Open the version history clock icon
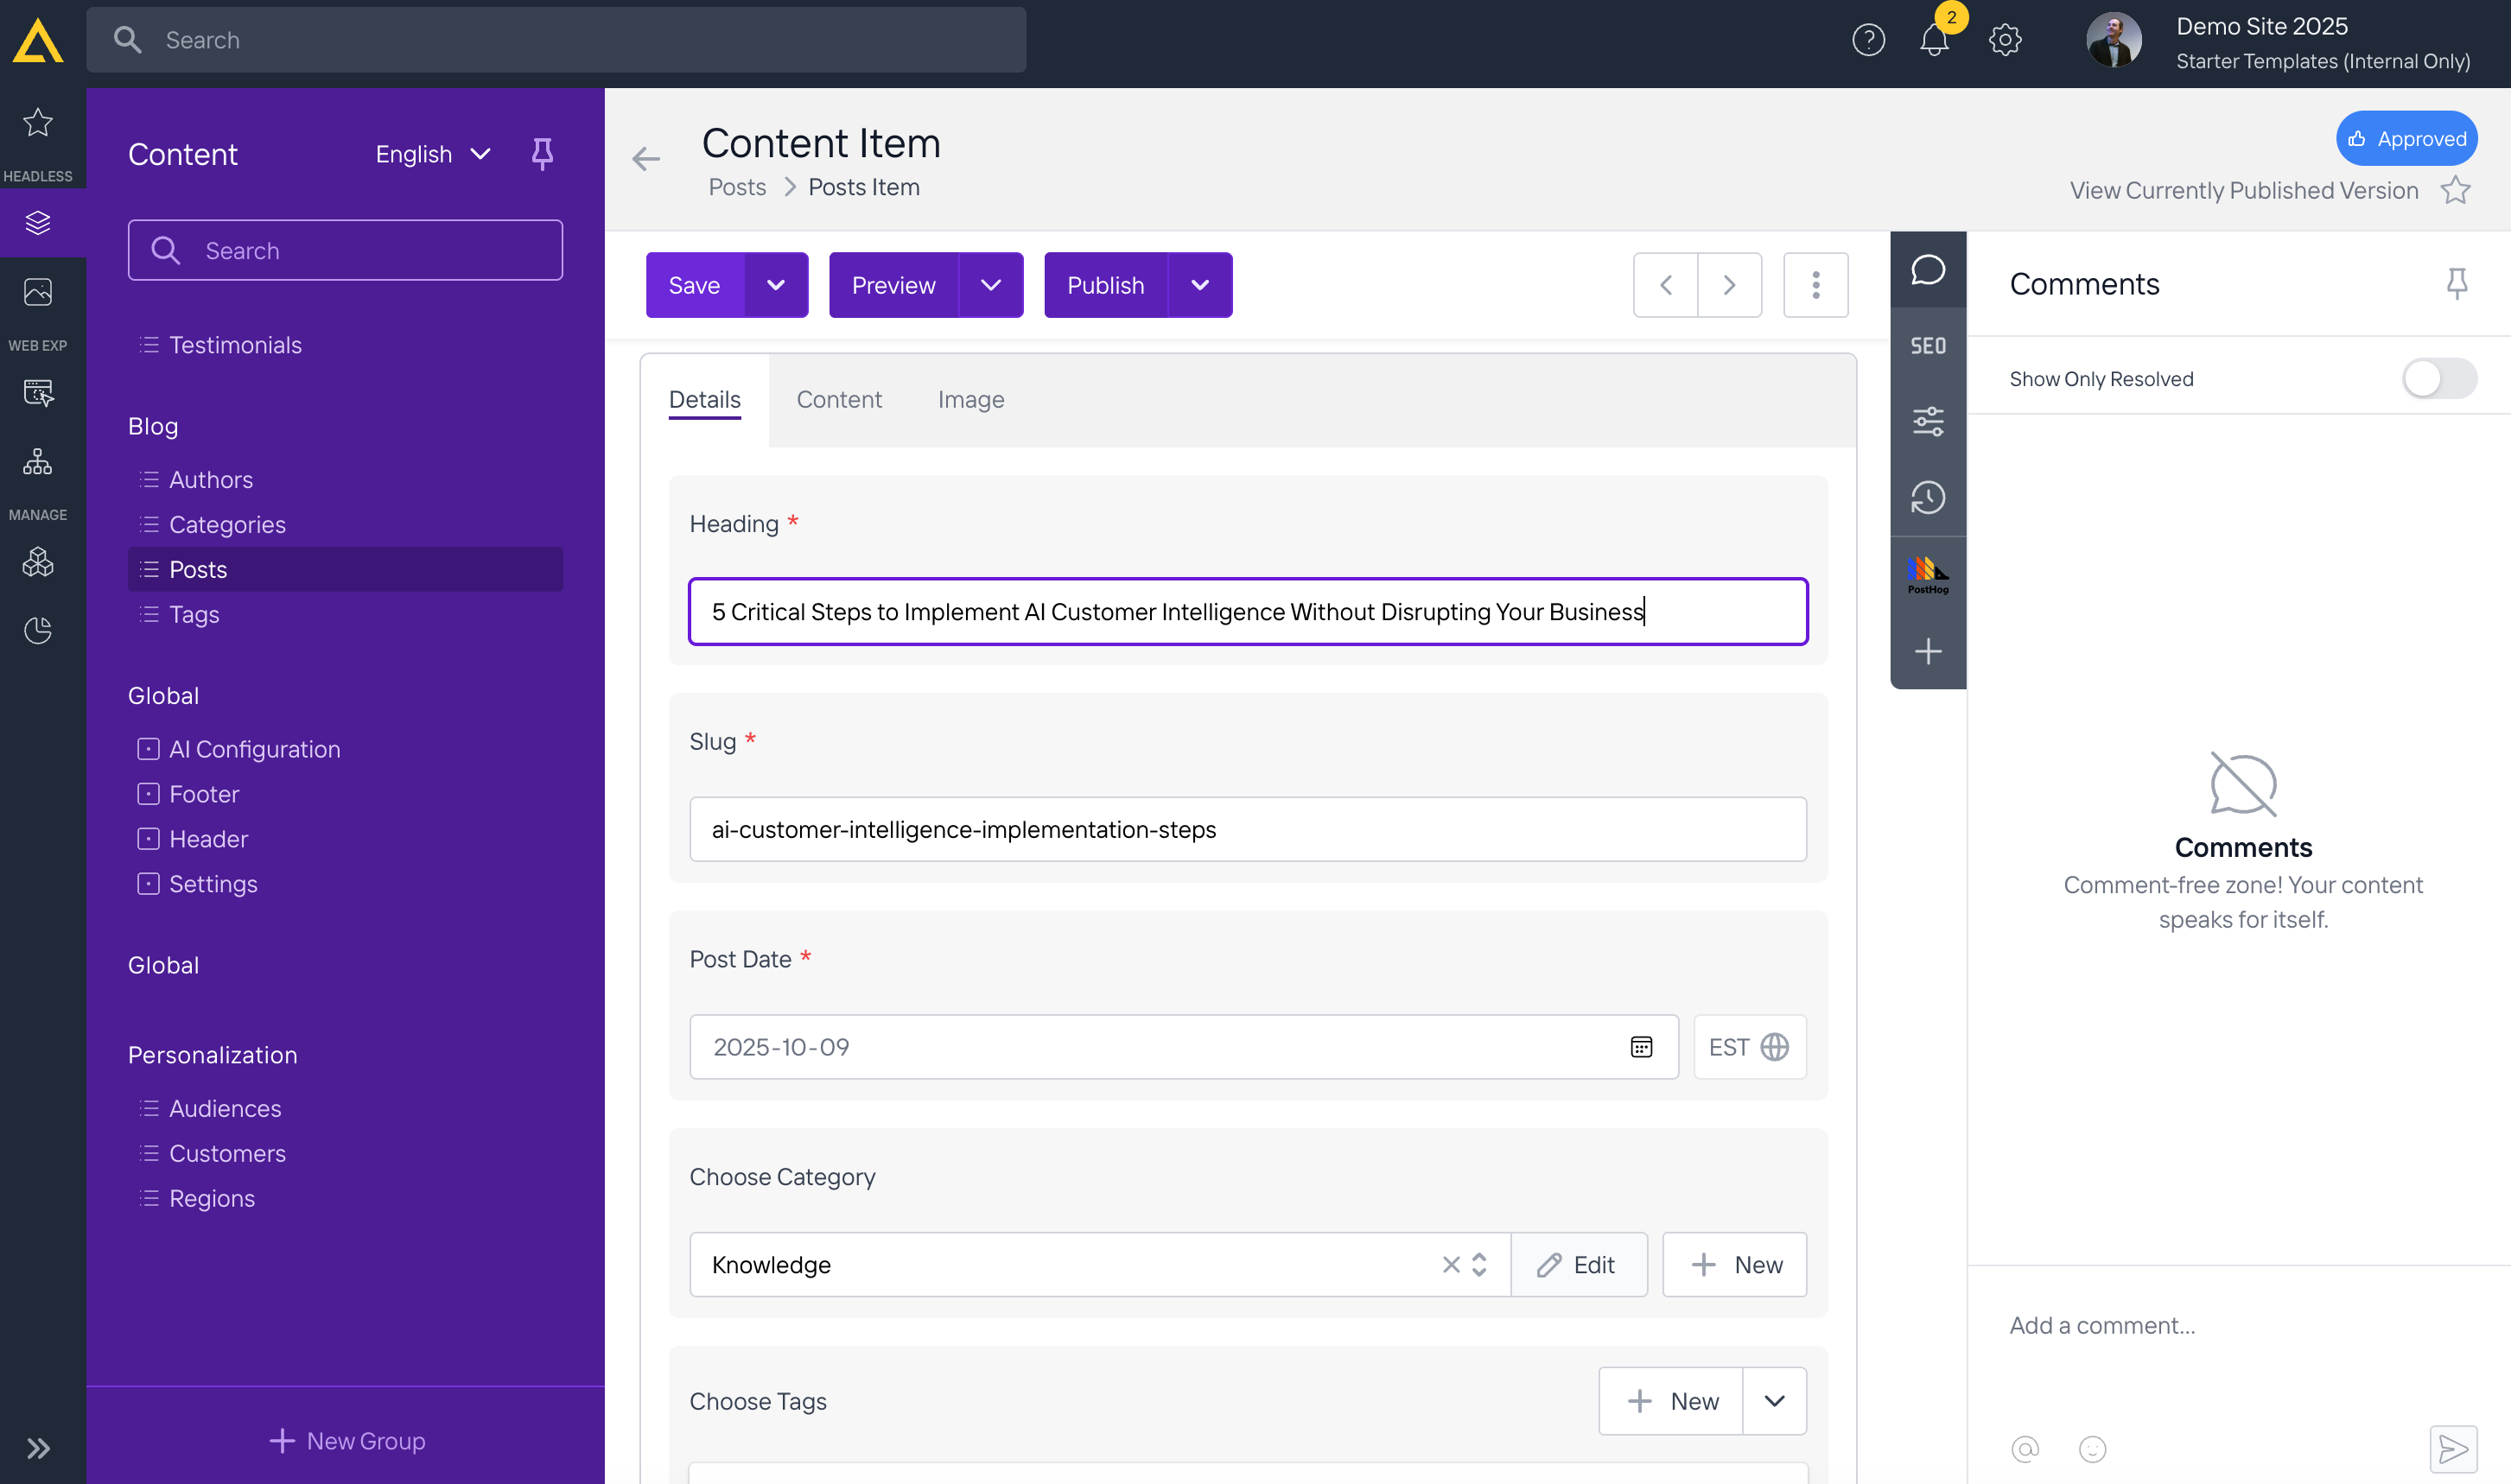The height and width of the screenshot is (1484, 2511). (1927, 498)
